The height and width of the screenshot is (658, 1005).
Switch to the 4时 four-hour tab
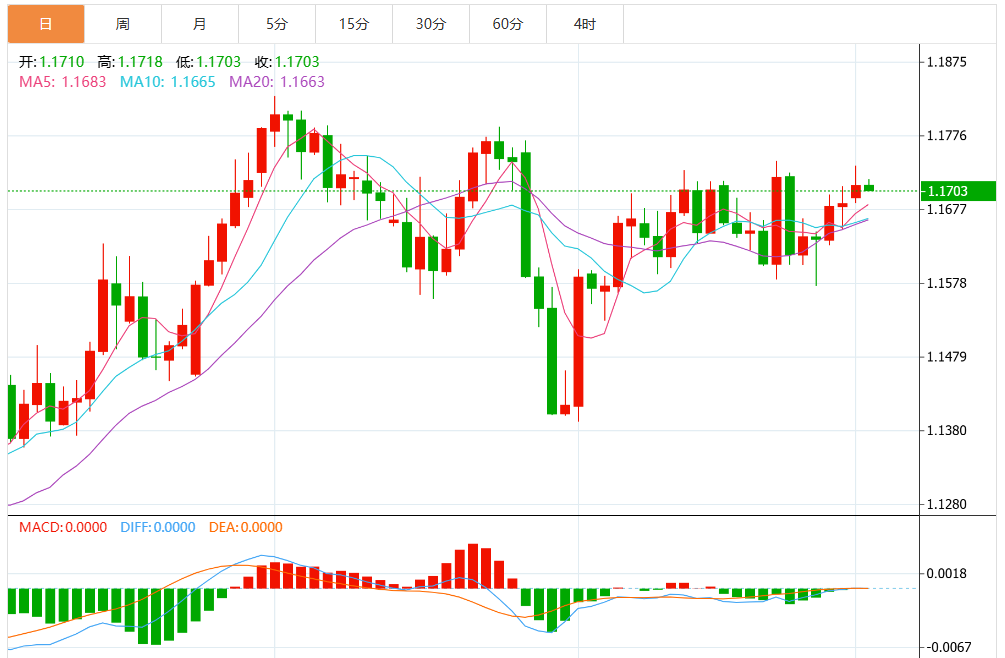pyautogui.click(x=585, y=24)
